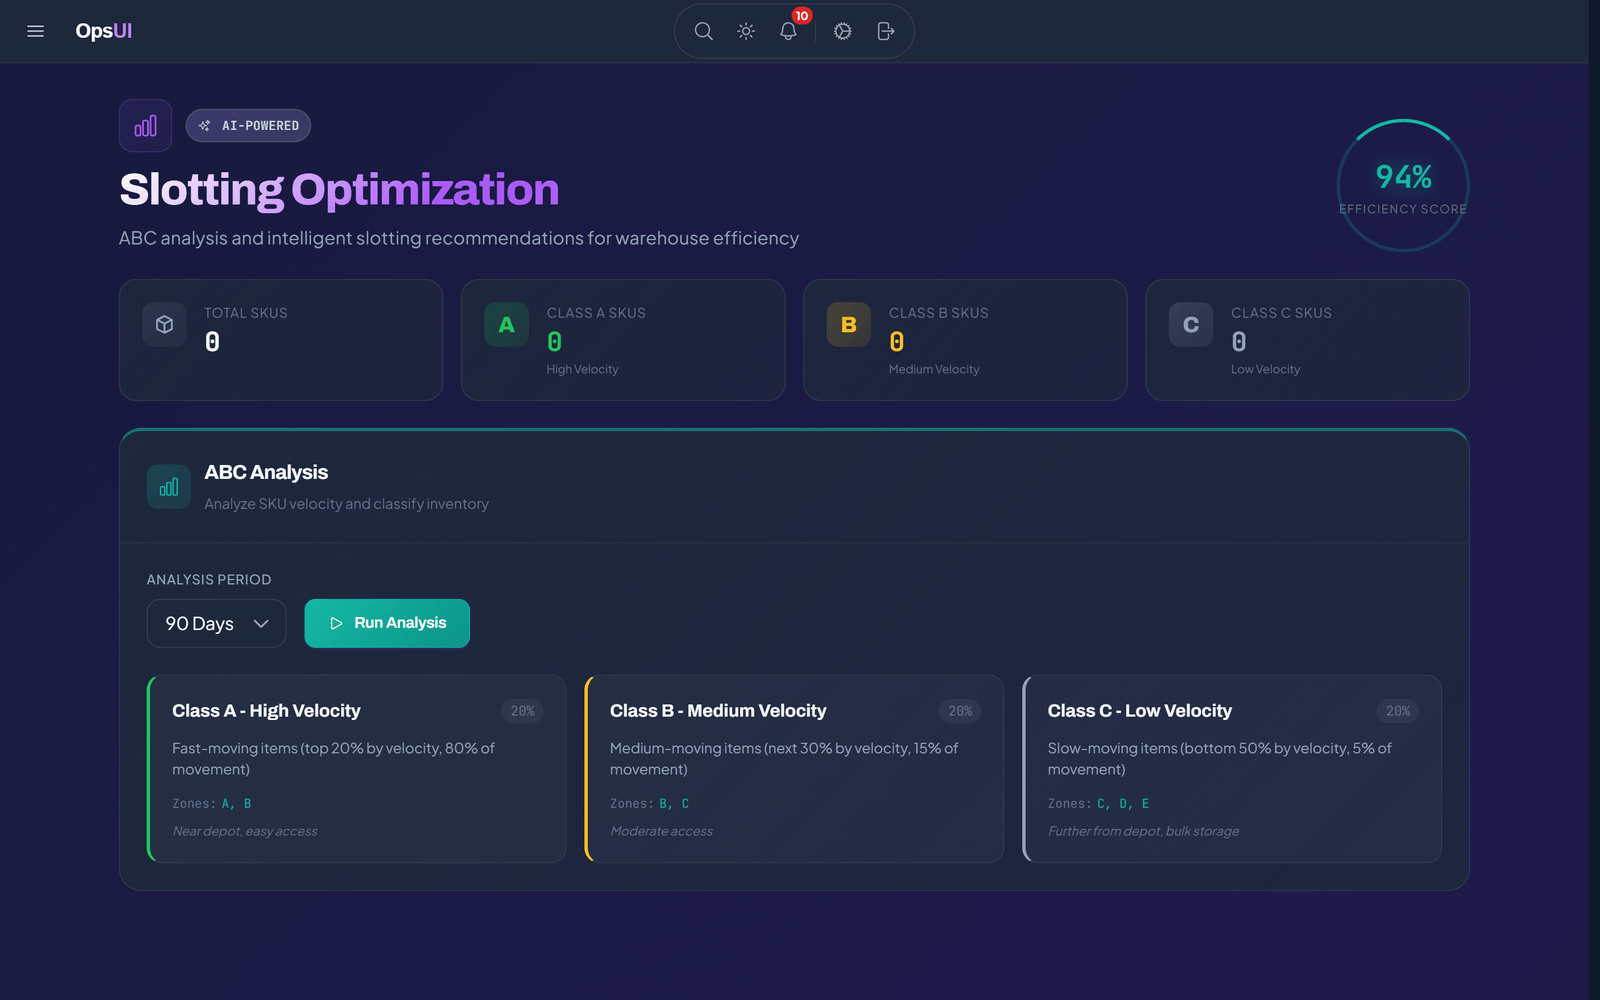Select the Class C - Low Velocity heading

coord(1140,711)
